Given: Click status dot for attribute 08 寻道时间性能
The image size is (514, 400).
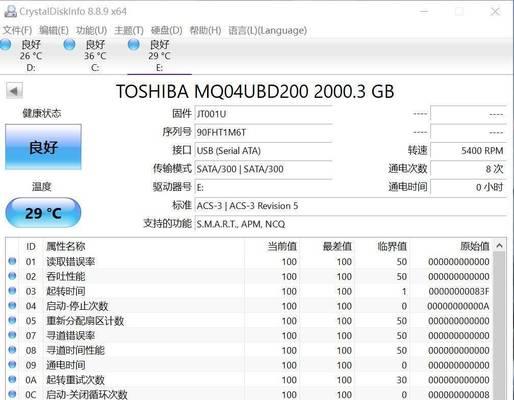Looking at the screenshot, I should pos(12,350).
